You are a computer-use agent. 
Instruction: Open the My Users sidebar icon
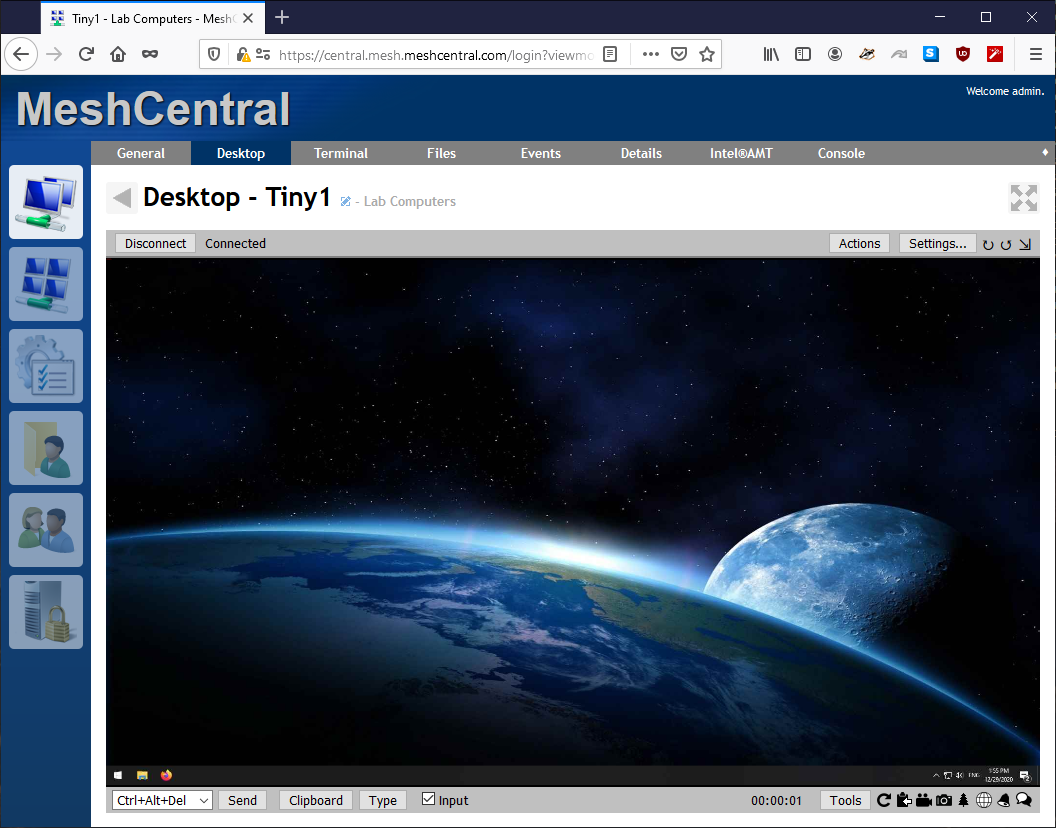(46, 530)
